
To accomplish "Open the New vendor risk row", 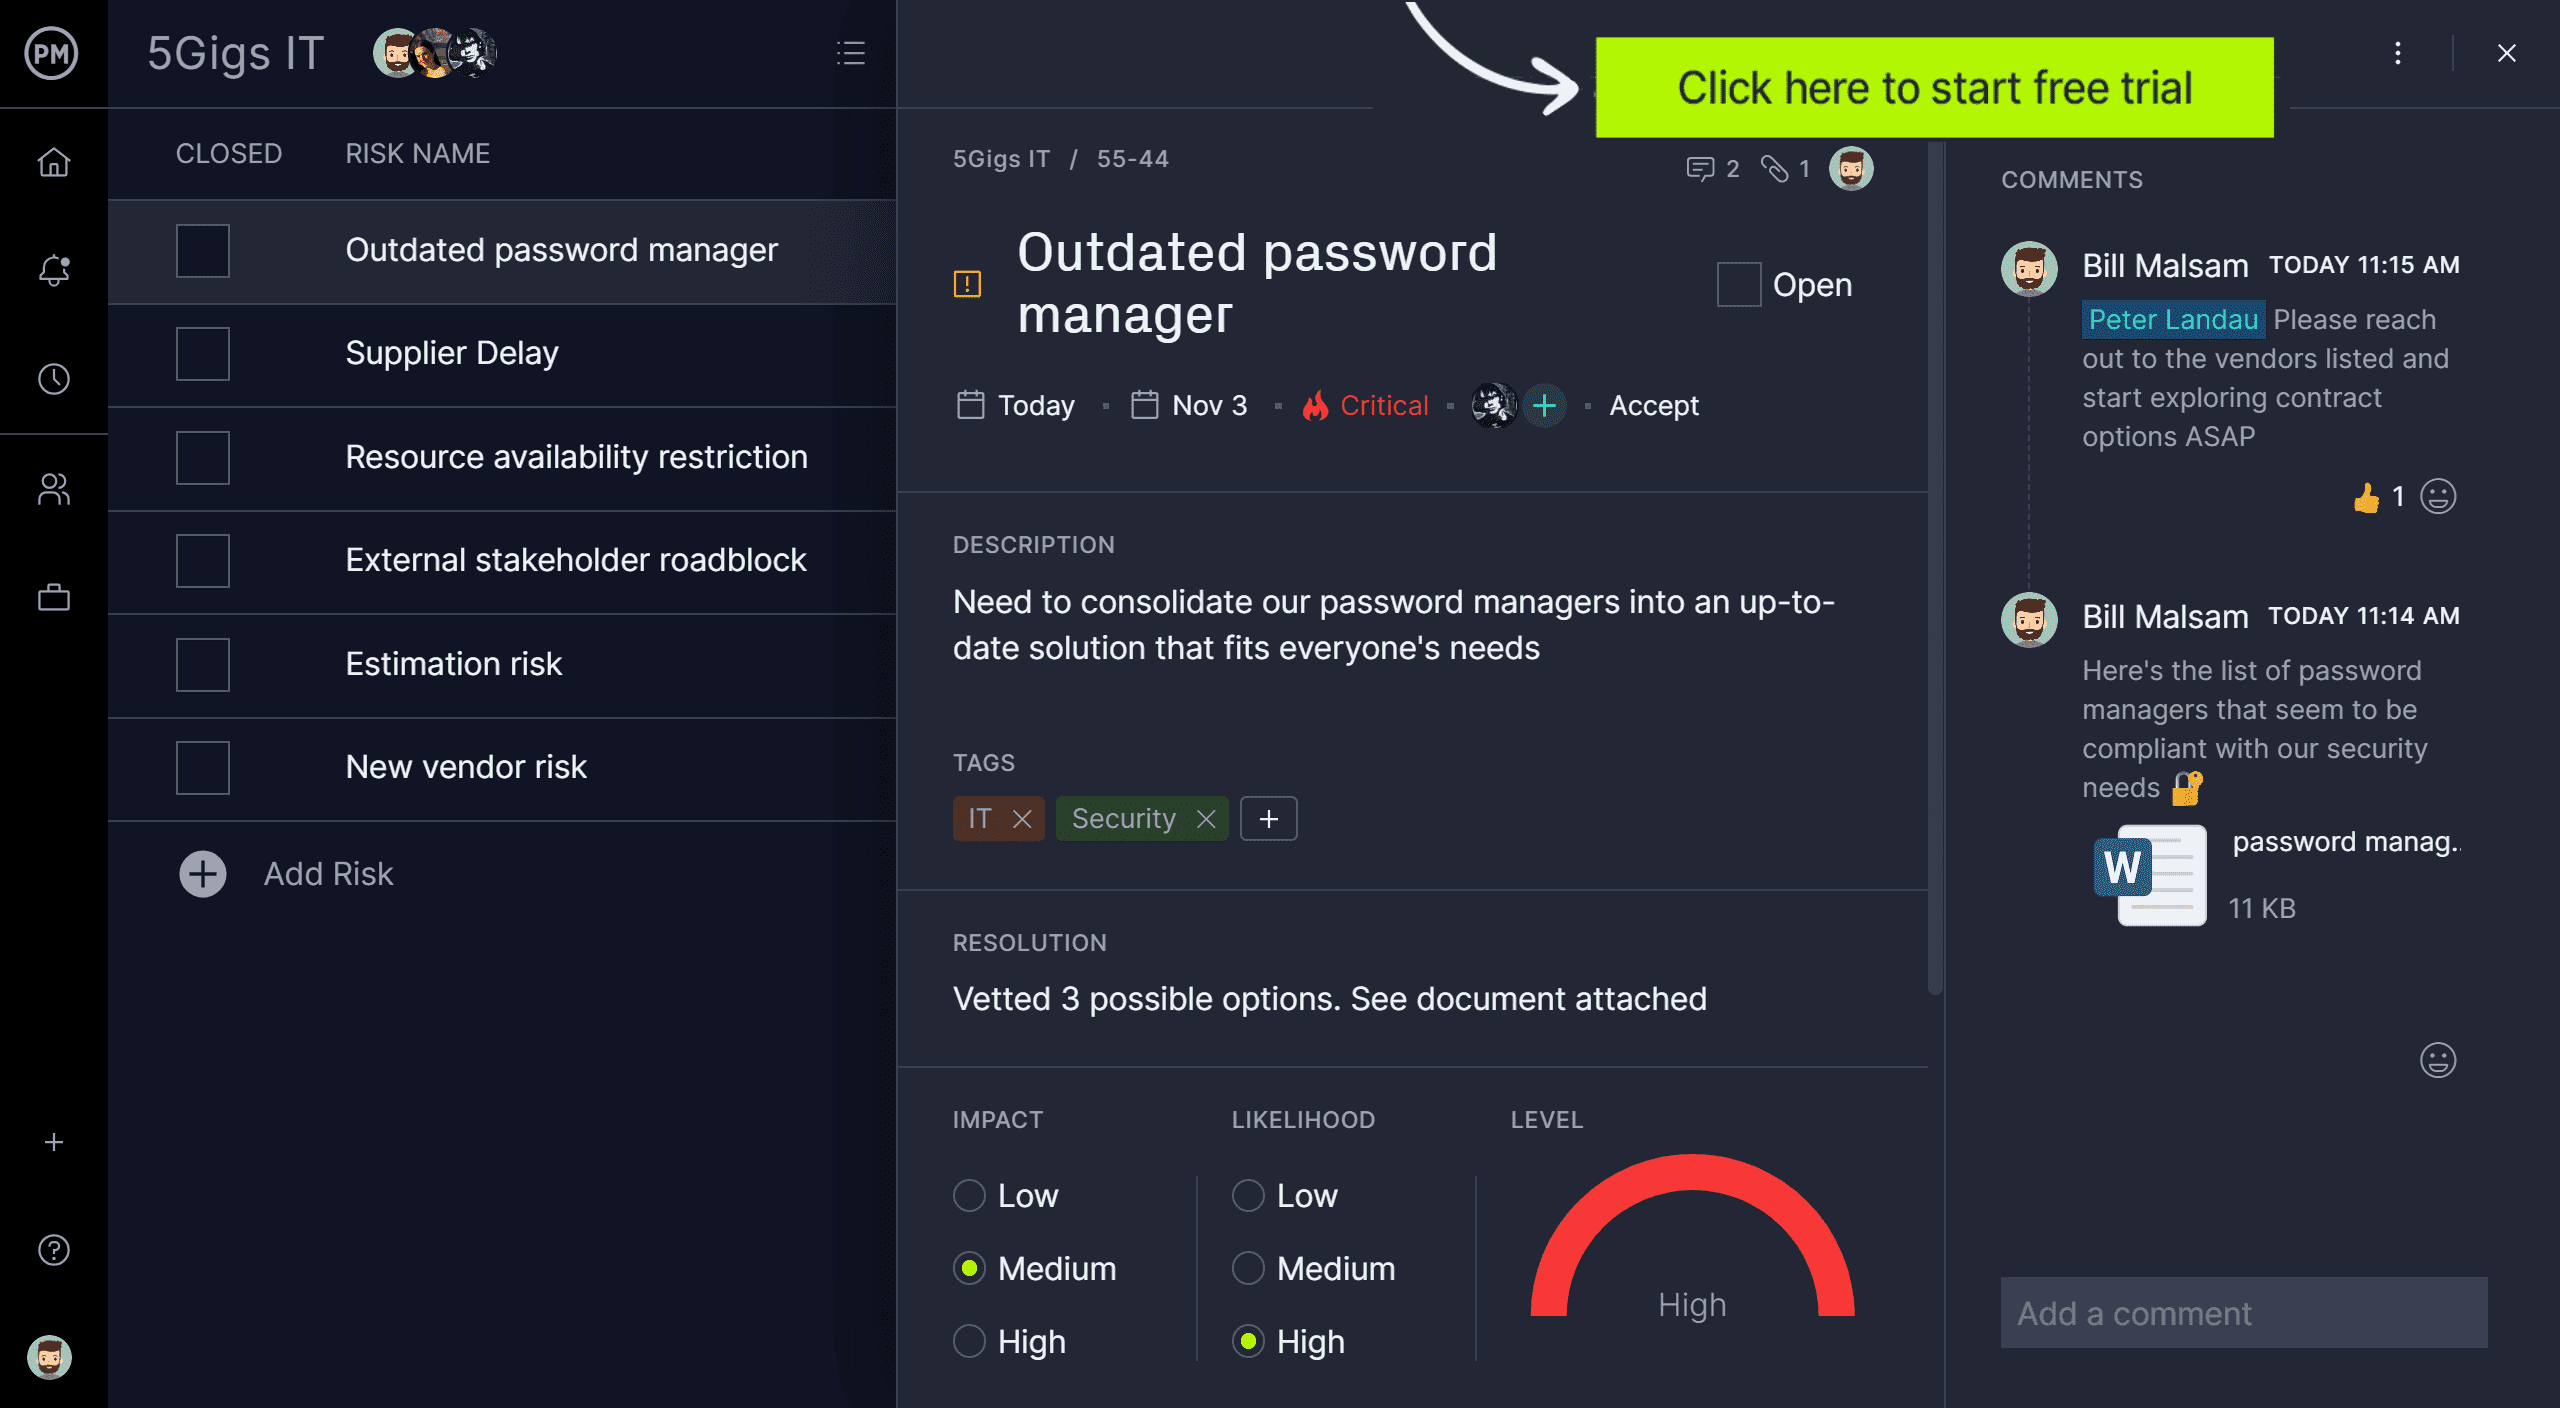I will click(x=502, y=768).
